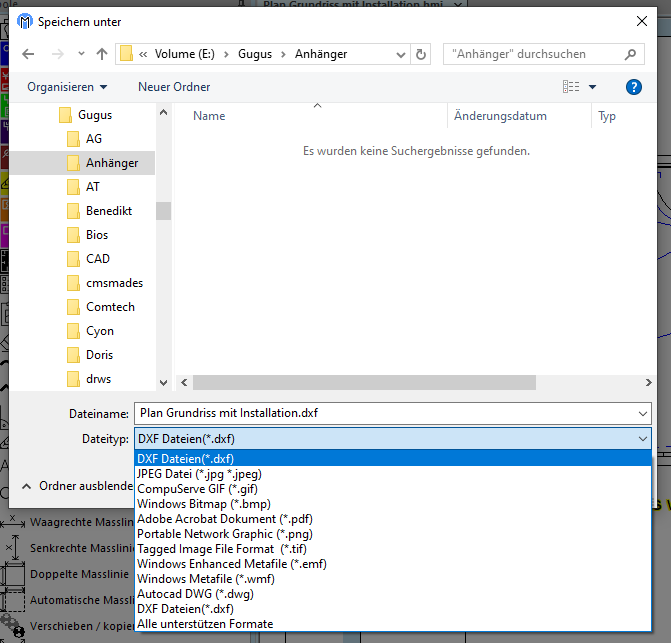Expand the Dateiname dropdown arrow
The image size is (671, 643).
point(641,413)
